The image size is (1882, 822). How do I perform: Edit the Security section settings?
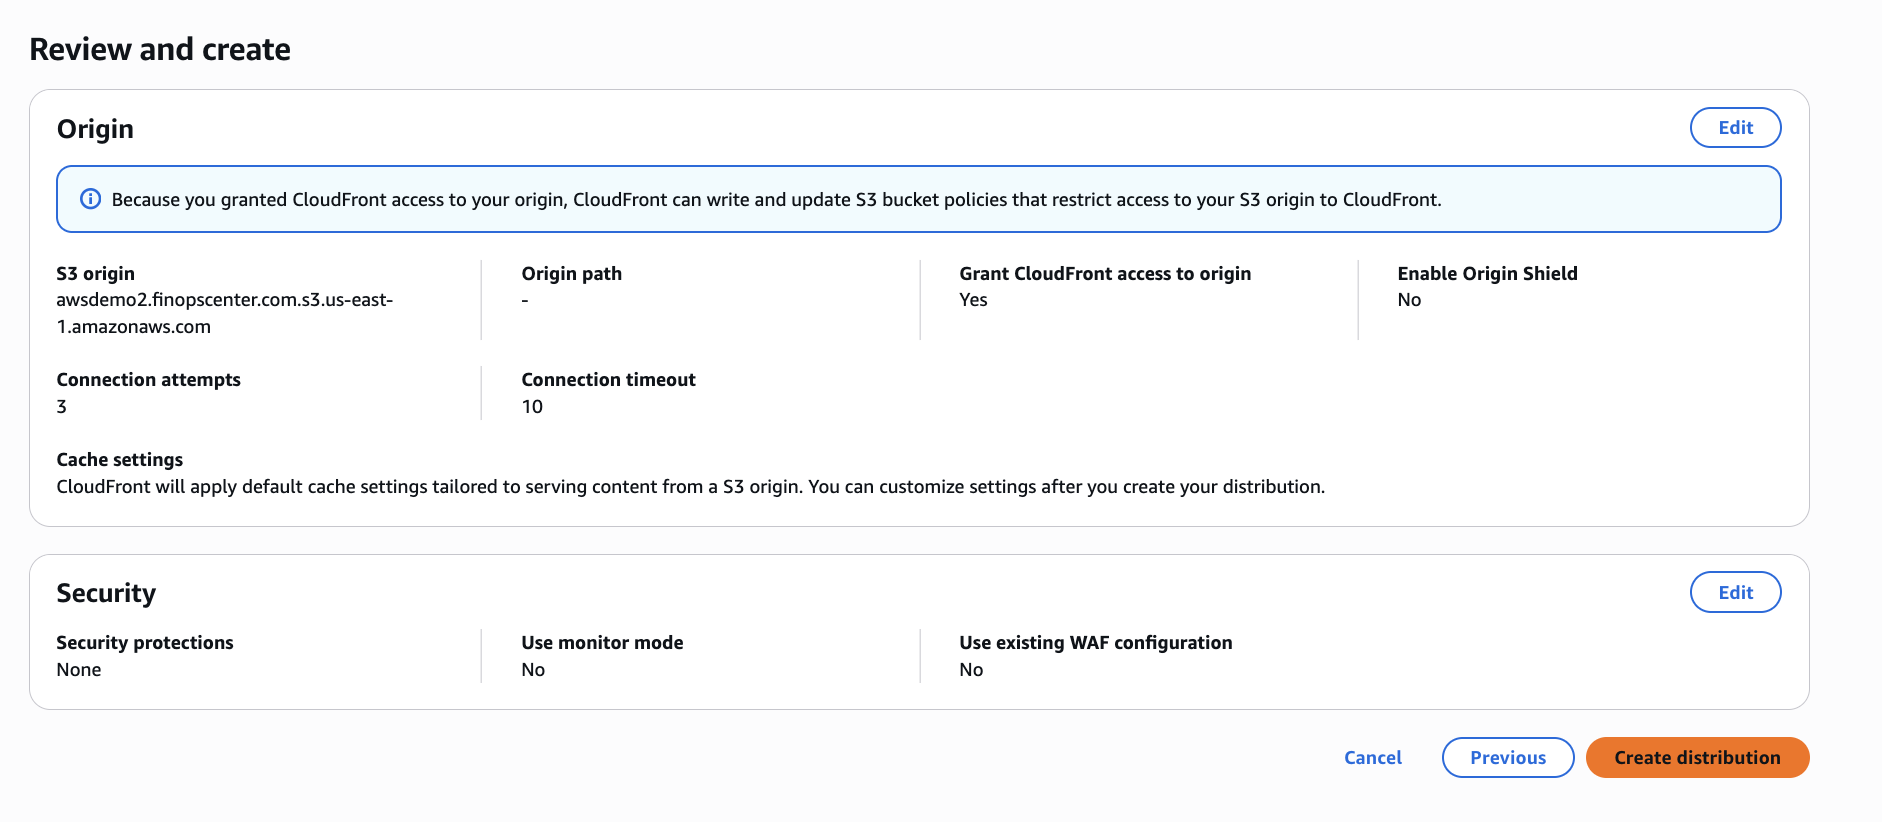click(x=1735, y=592)
